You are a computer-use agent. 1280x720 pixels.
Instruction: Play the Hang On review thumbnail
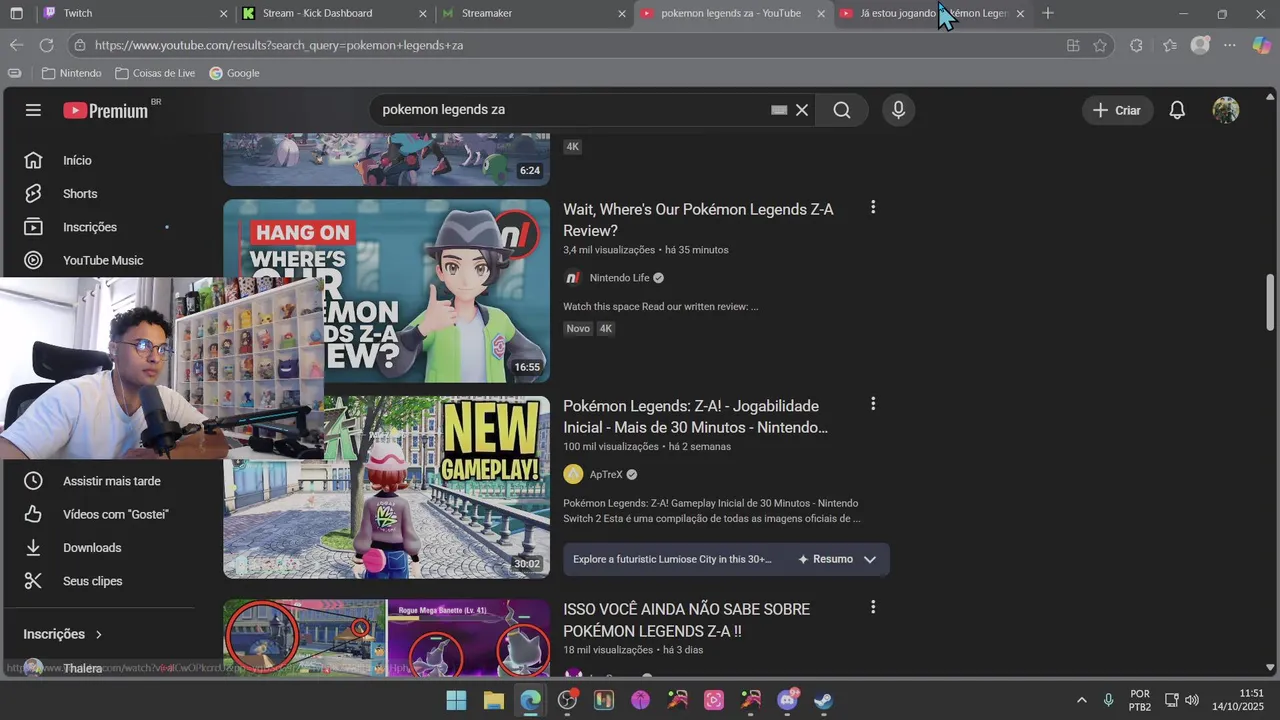tap(386, 291)
